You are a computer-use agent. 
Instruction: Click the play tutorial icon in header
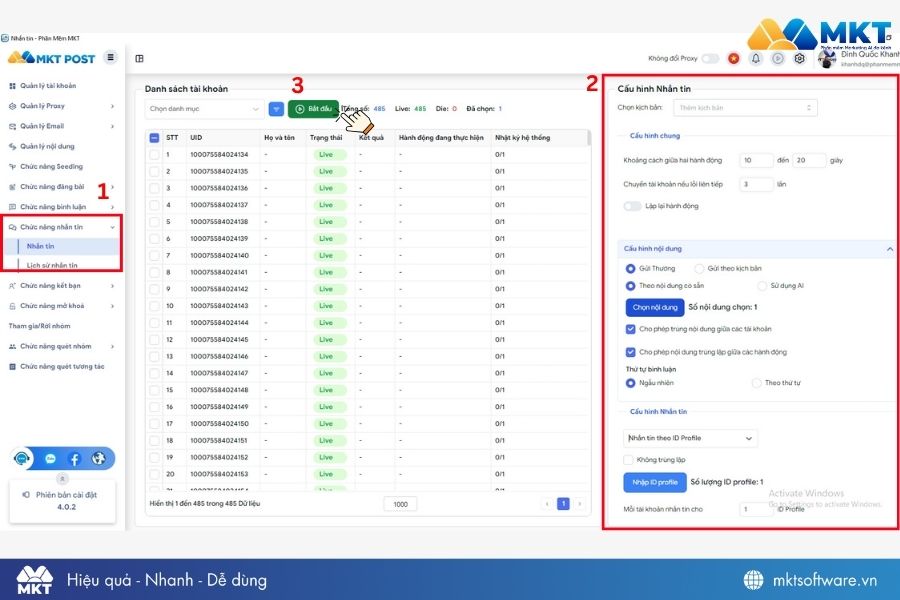coord(778,59)
